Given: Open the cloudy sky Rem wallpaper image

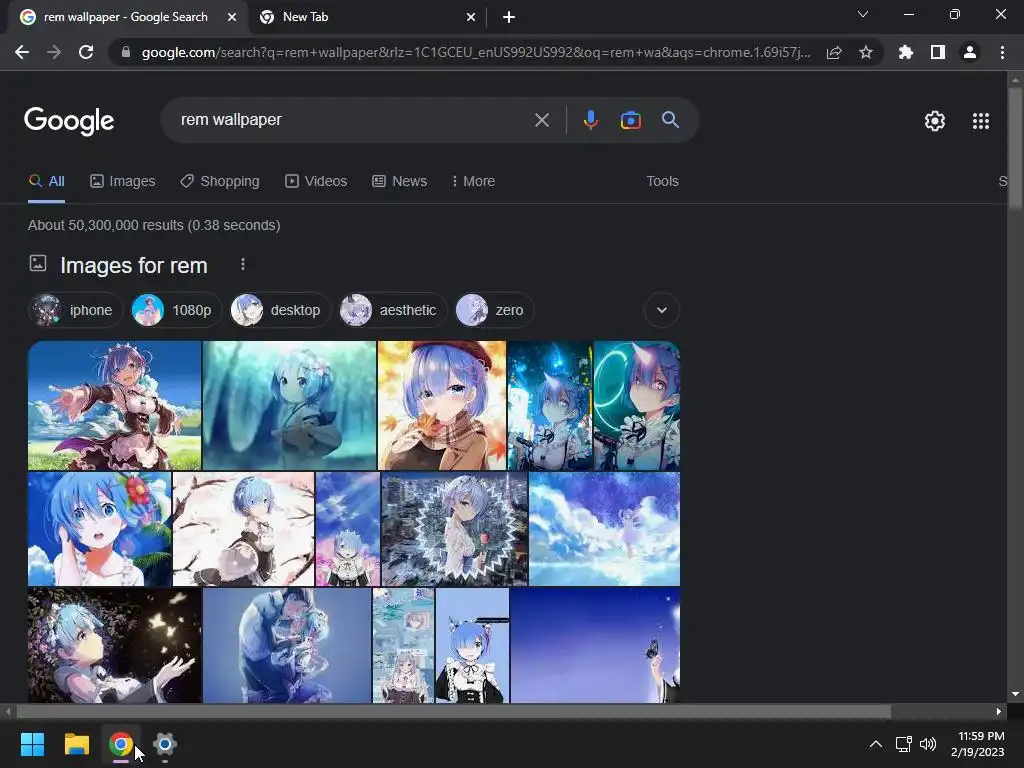Looking at the screenshot, I should coord(604,529).
